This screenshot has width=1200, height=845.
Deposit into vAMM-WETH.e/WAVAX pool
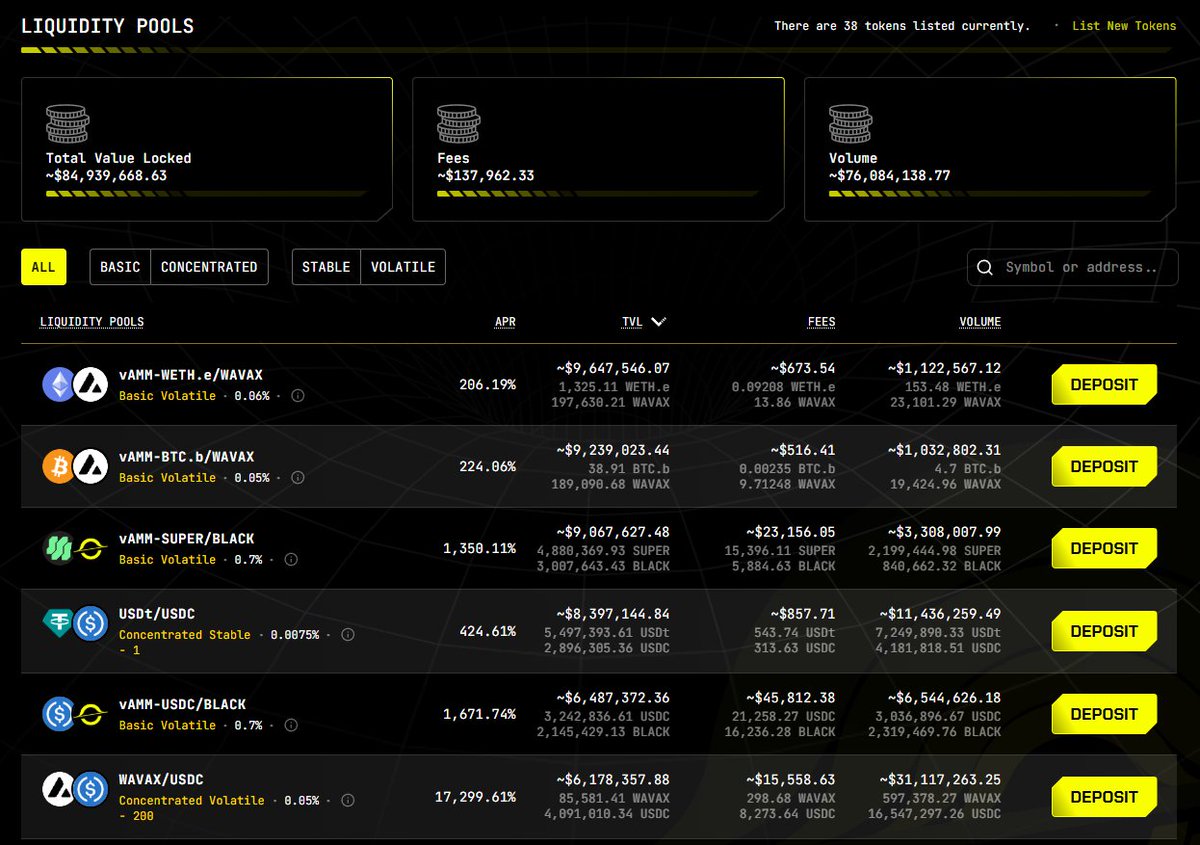1104,384
